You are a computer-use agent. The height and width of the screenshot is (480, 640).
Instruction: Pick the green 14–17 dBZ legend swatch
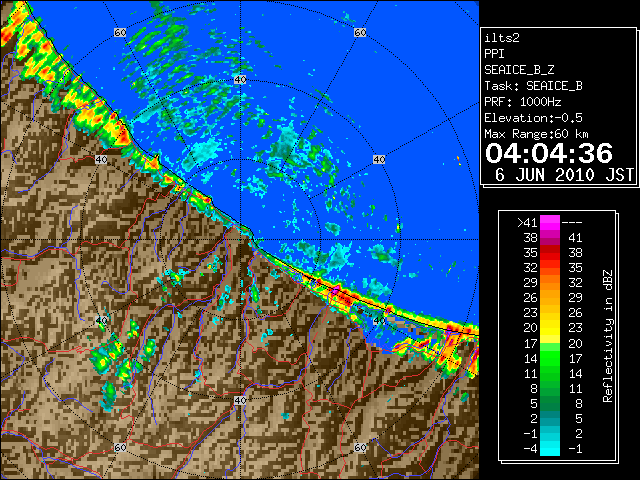550,358
